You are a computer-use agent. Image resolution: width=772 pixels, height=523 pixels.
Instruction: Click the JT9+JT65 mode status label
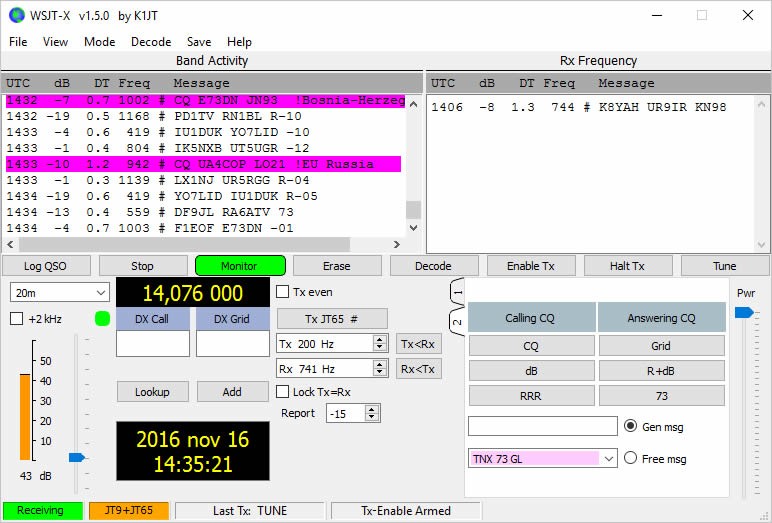[129, 510]
